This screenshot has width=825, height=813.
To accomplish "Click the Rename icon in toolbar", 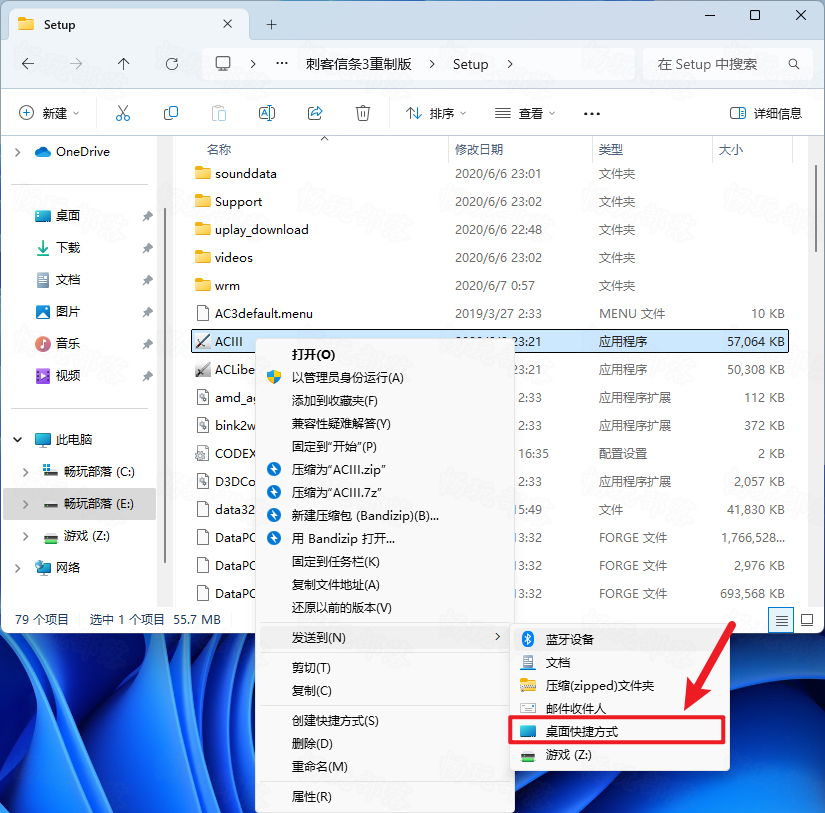I will 267,113.
